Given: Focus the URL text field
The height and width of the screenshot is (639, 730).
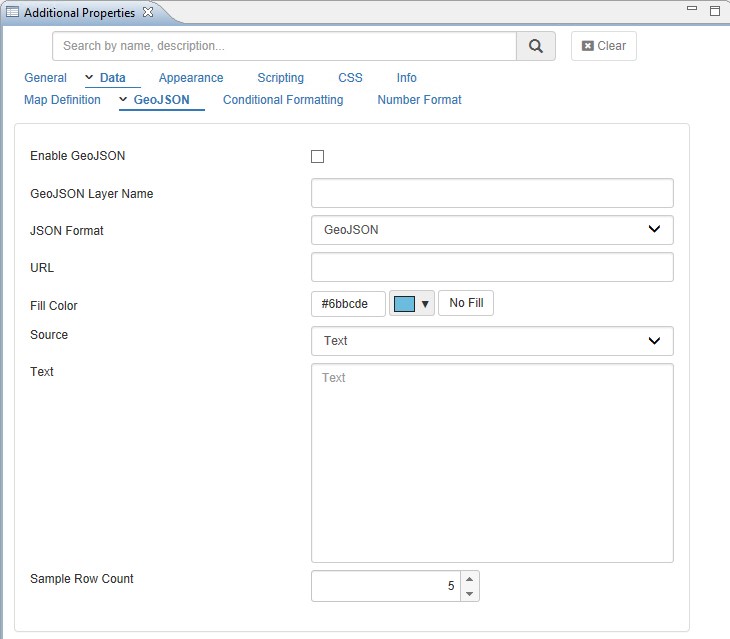Looking at the screenshot, I should [x=492, y=267].
